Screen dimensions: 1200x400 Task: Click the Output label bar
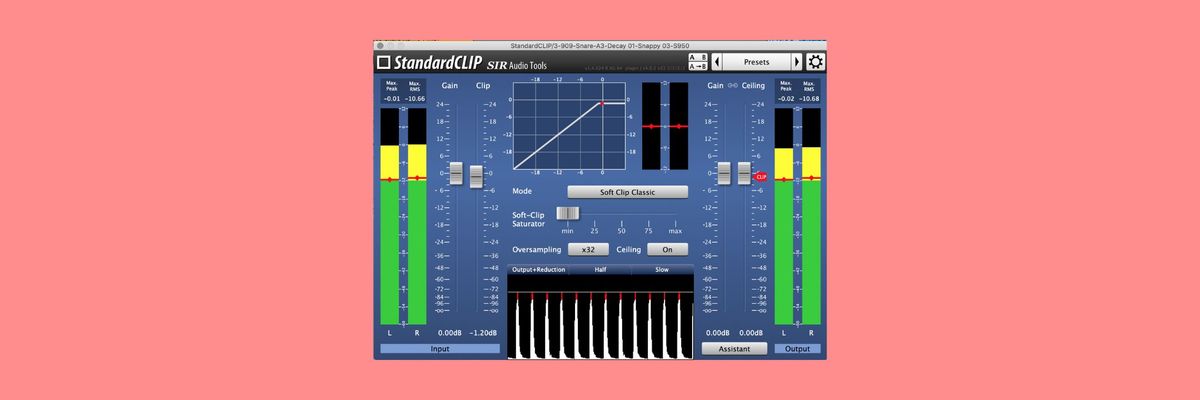click(798, 349)
